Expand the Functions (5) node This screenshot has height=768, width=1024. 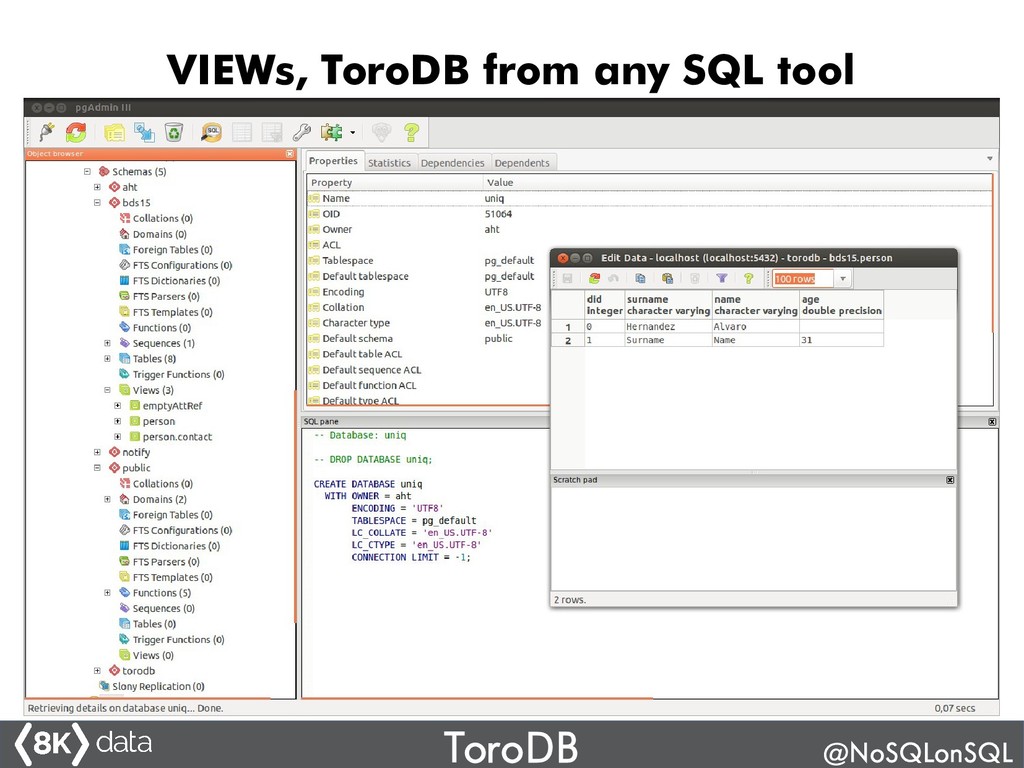click(x=108, y=593)
